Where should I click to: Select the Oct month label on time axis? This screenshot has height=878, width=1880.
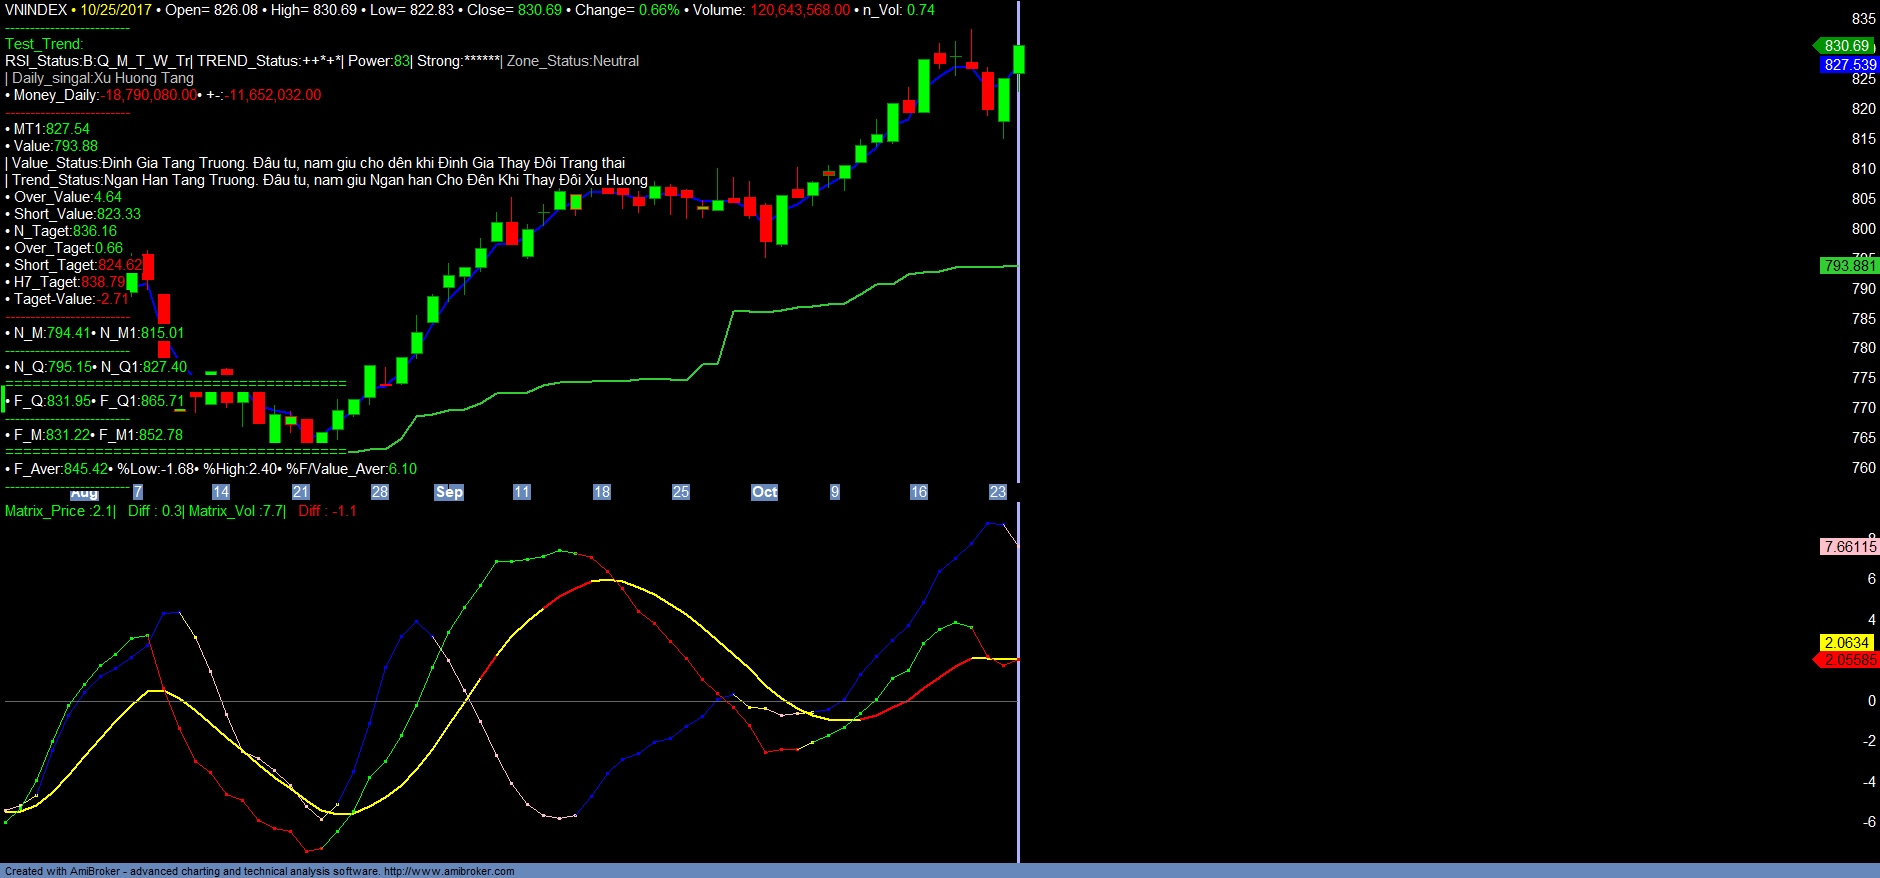(x=764, y=492)
